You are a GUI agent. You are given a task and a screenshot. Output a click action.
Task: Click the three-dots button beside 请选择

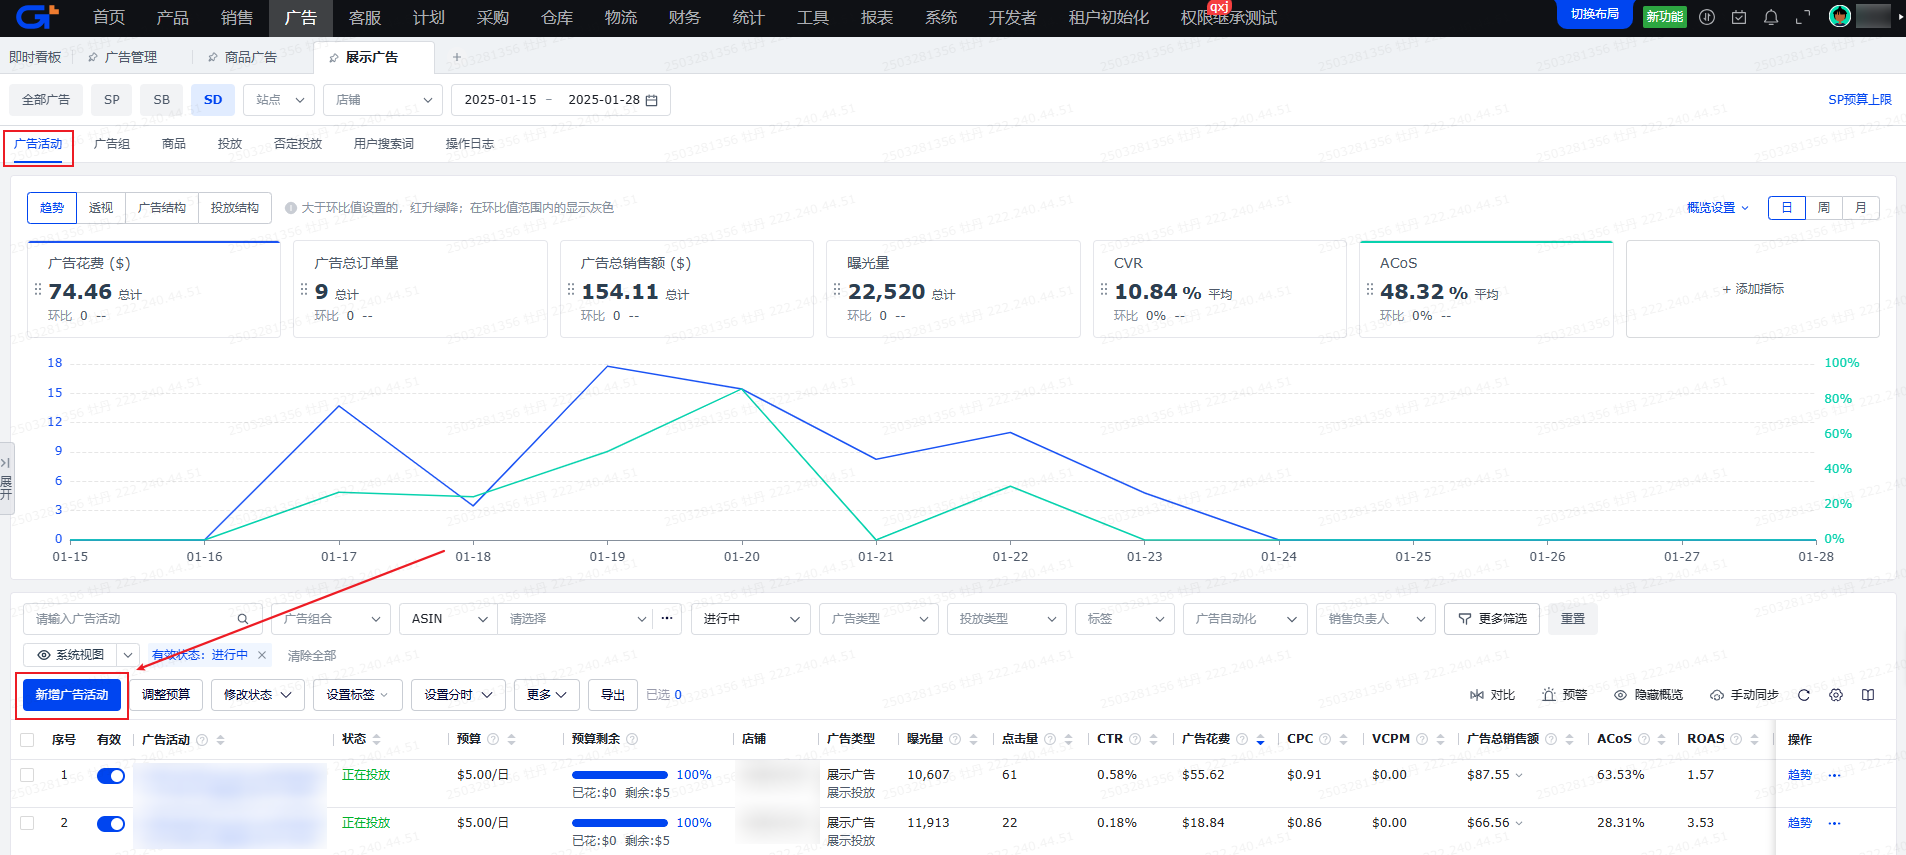tap(667, 618)
